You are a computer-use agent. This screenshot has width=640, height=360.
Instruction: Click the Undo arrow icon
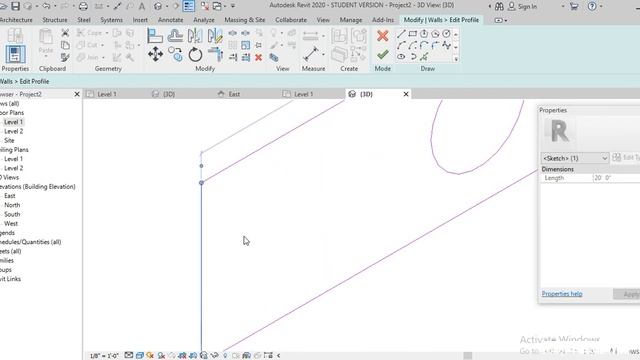[46, 6]
